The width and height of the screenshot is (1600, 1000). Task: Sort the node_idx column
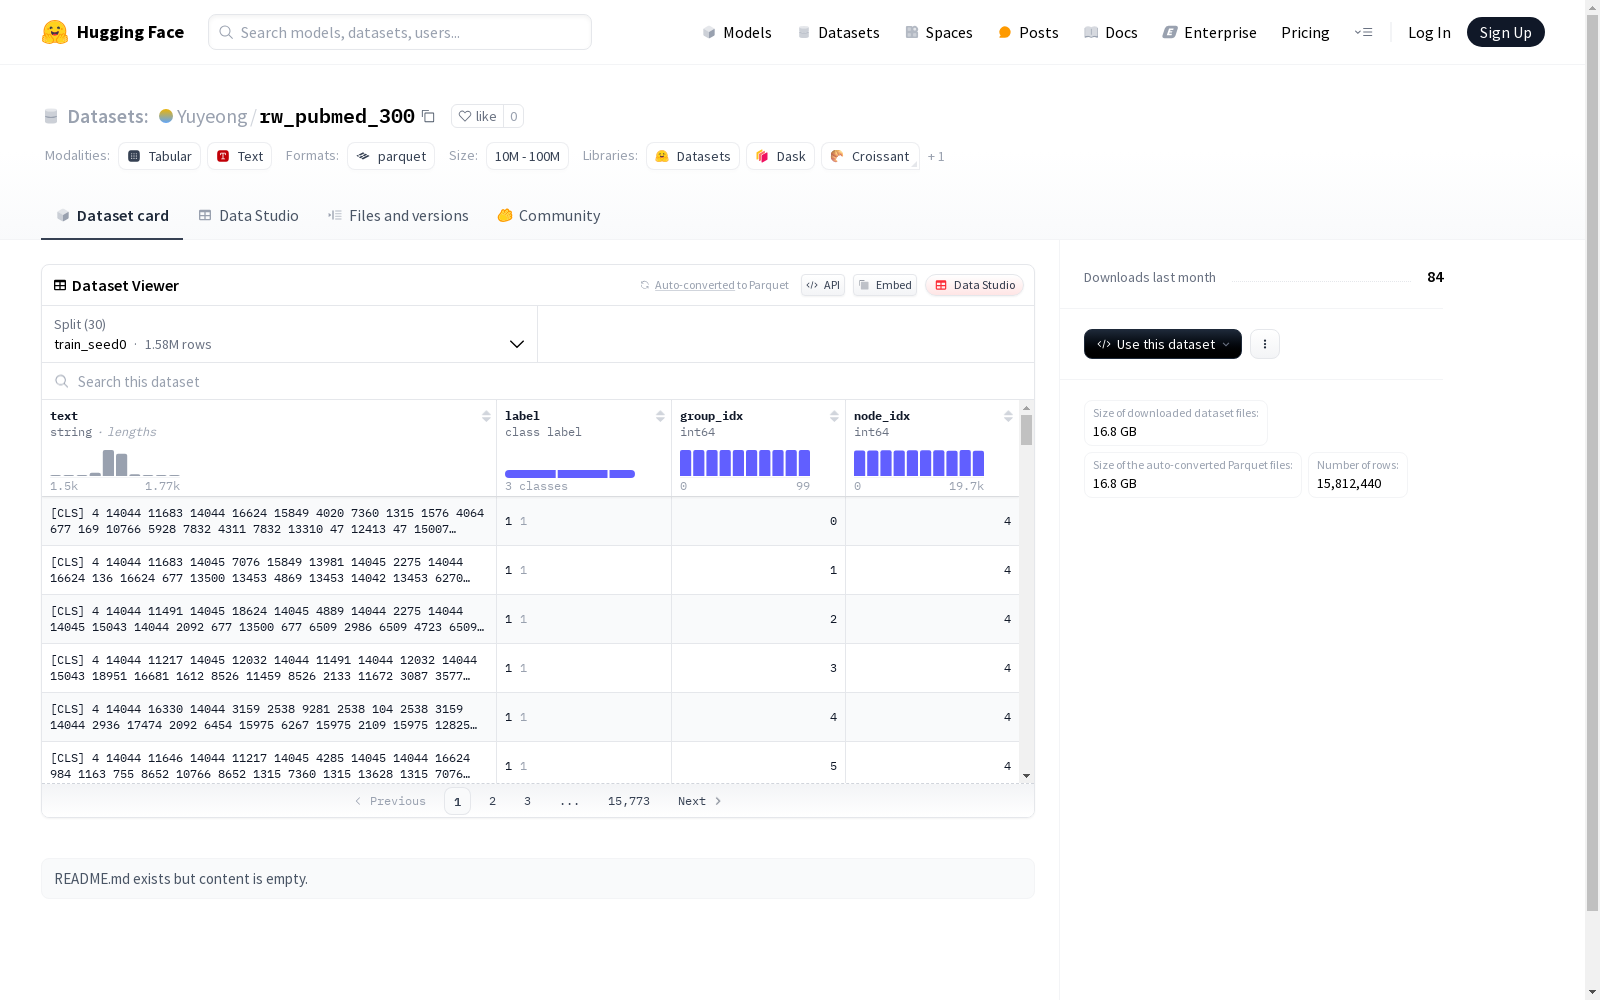tap(1008, 416)
